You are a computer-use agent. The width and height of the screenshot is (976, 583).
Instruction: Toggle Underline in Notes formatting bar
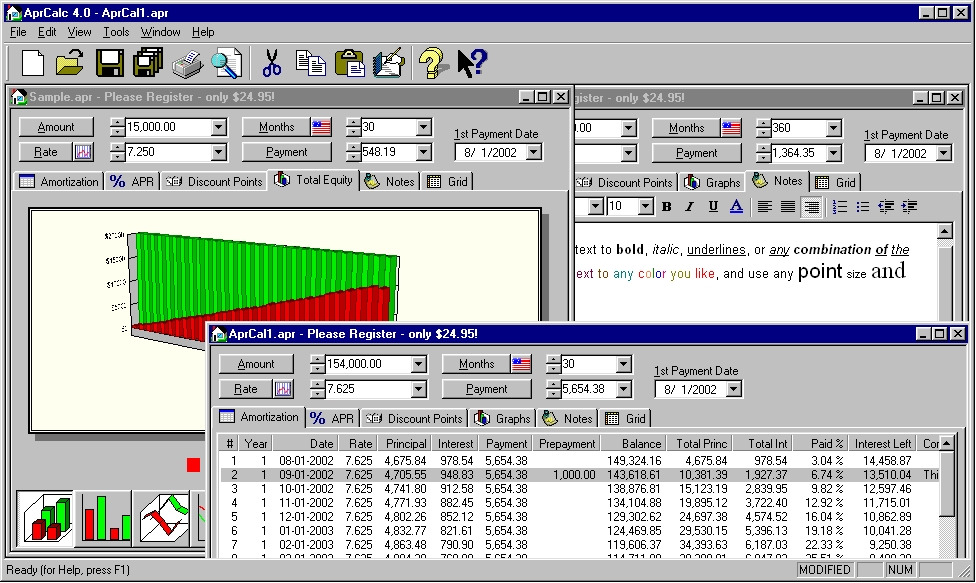(713, 207)
